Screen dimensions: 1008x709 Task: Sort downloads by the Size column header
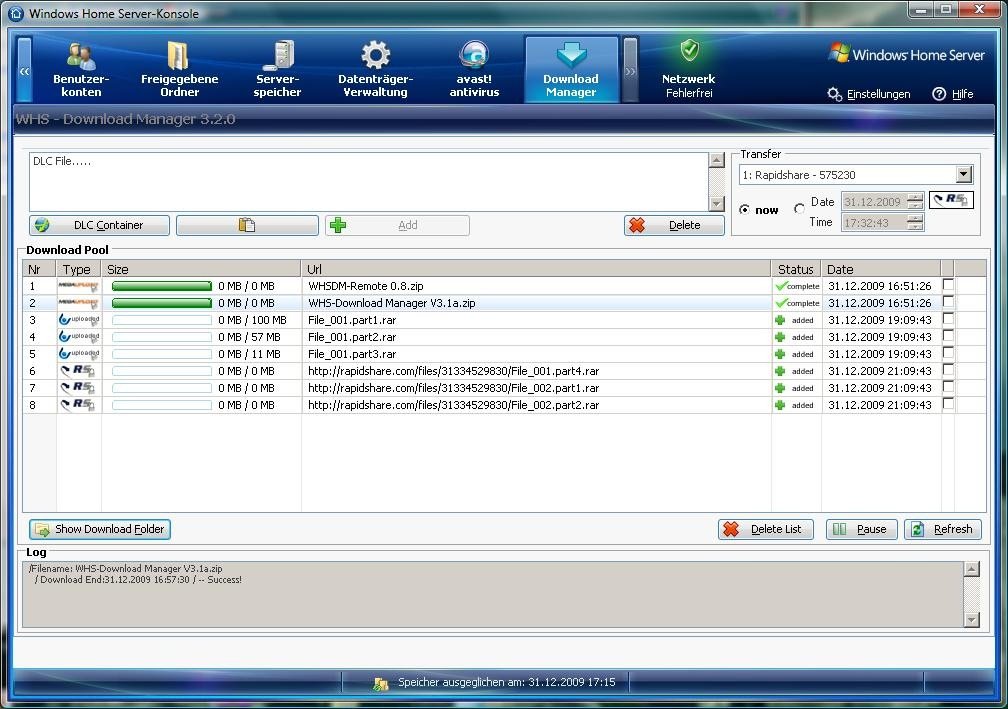point(201,269)
